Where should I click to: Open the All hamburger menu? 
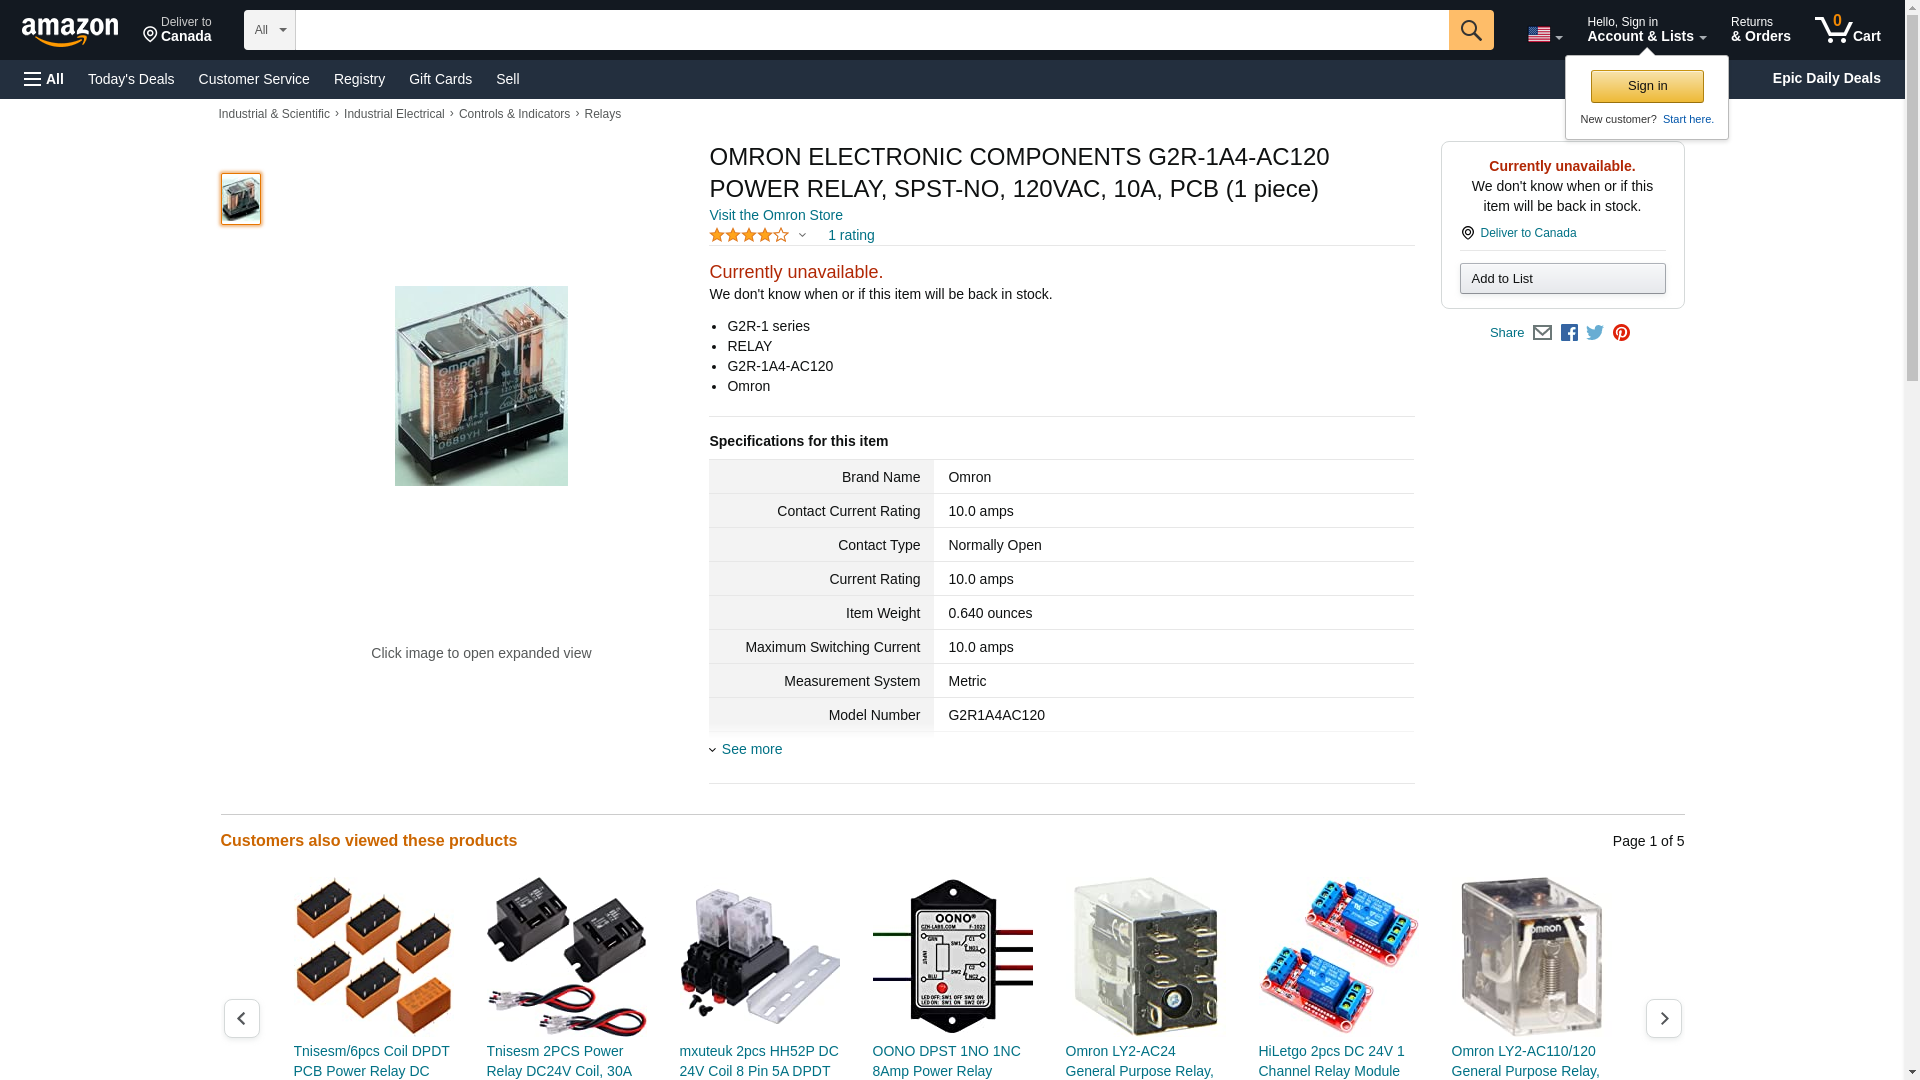pyautogui.click(x=44, y=79)
